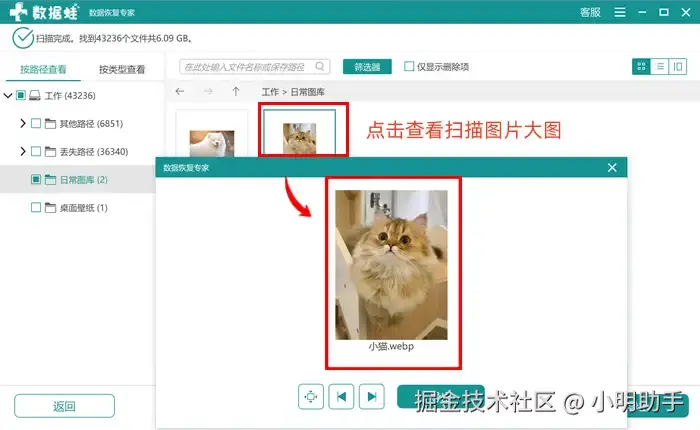
Task: Focus the file name search field
Action: (x=254, y=67)
